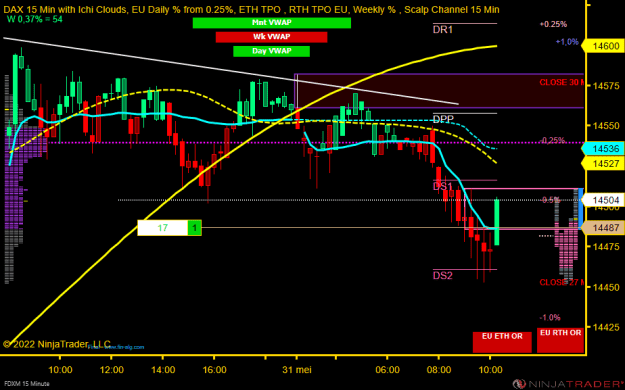625x390 pixels.
Task: Click the 31 mei date axis label
Action: (297, 370)
